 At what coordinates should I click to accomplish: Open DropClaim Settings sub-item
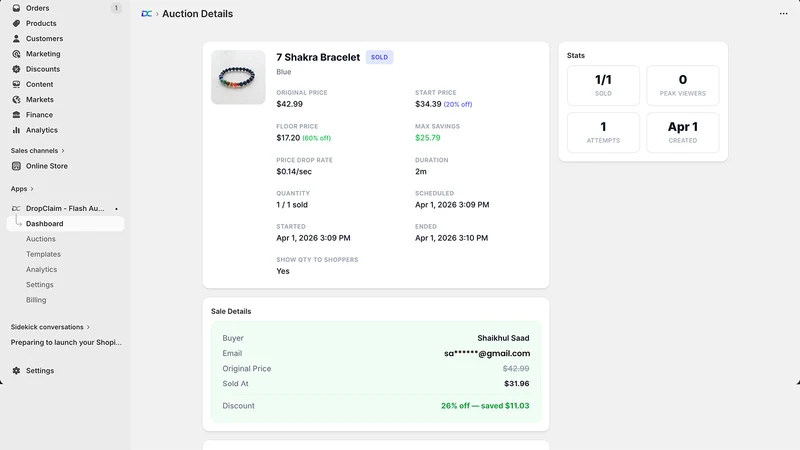pos(40,285)
